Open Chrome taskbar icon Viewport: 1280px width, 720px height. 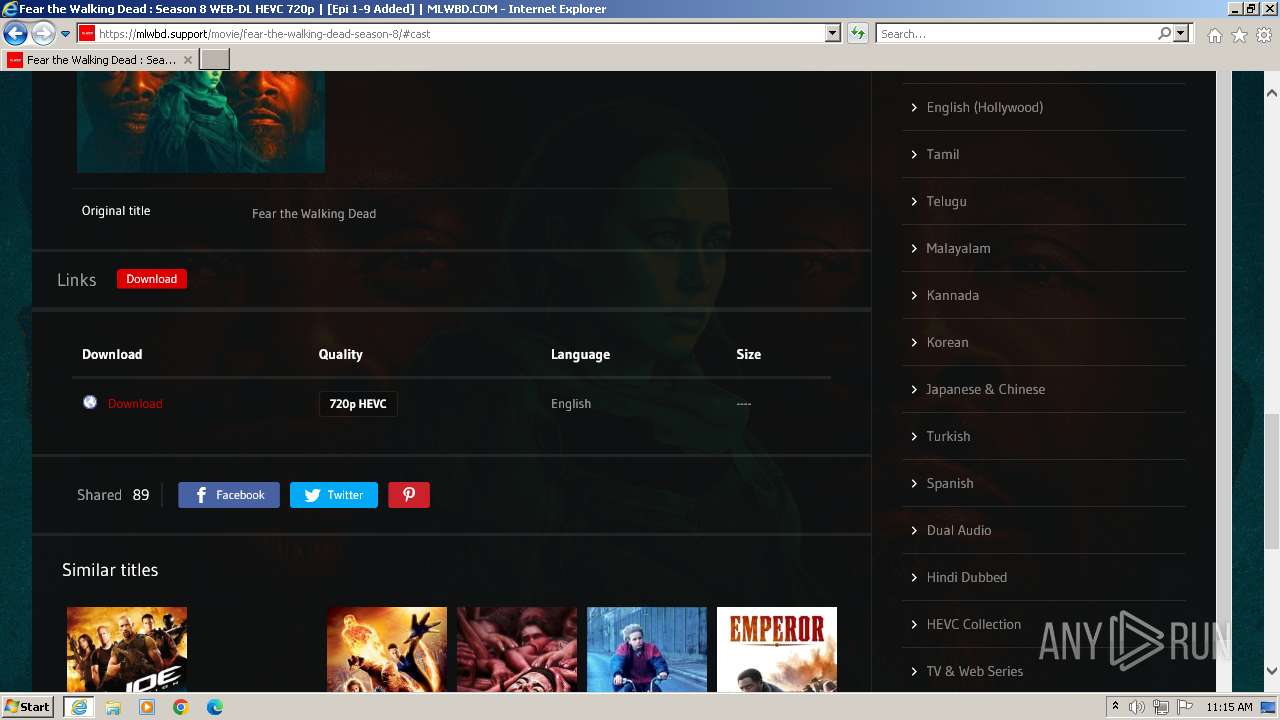click(x=181, y=707)
